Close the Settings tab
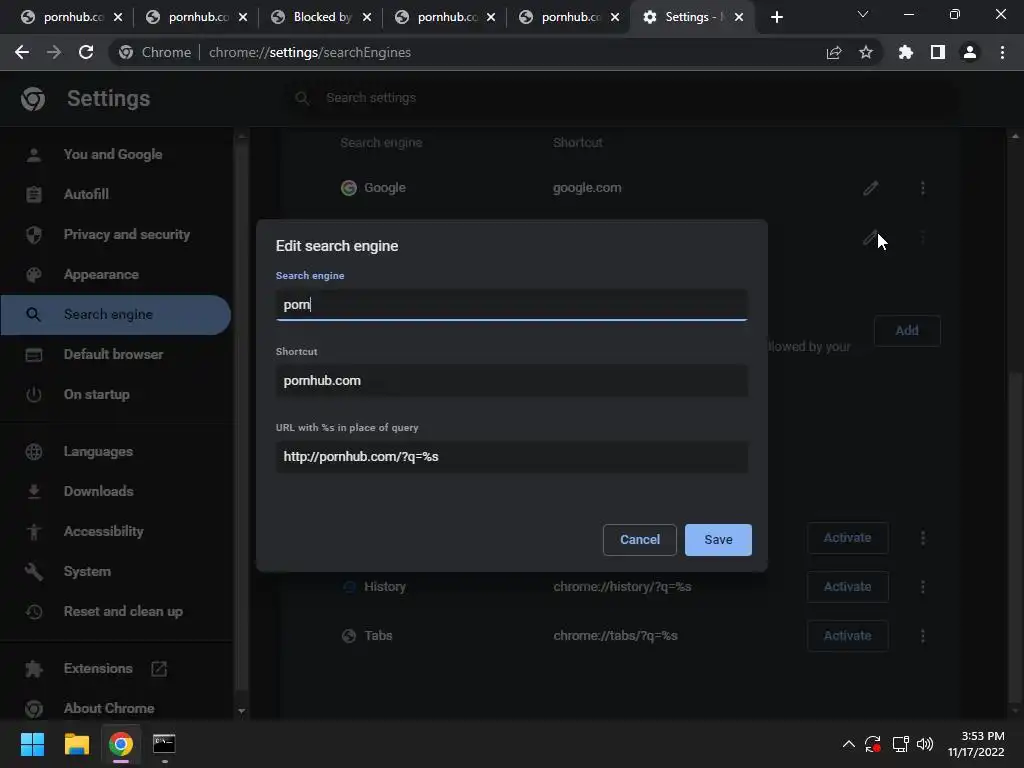 (x=739, y=17)
